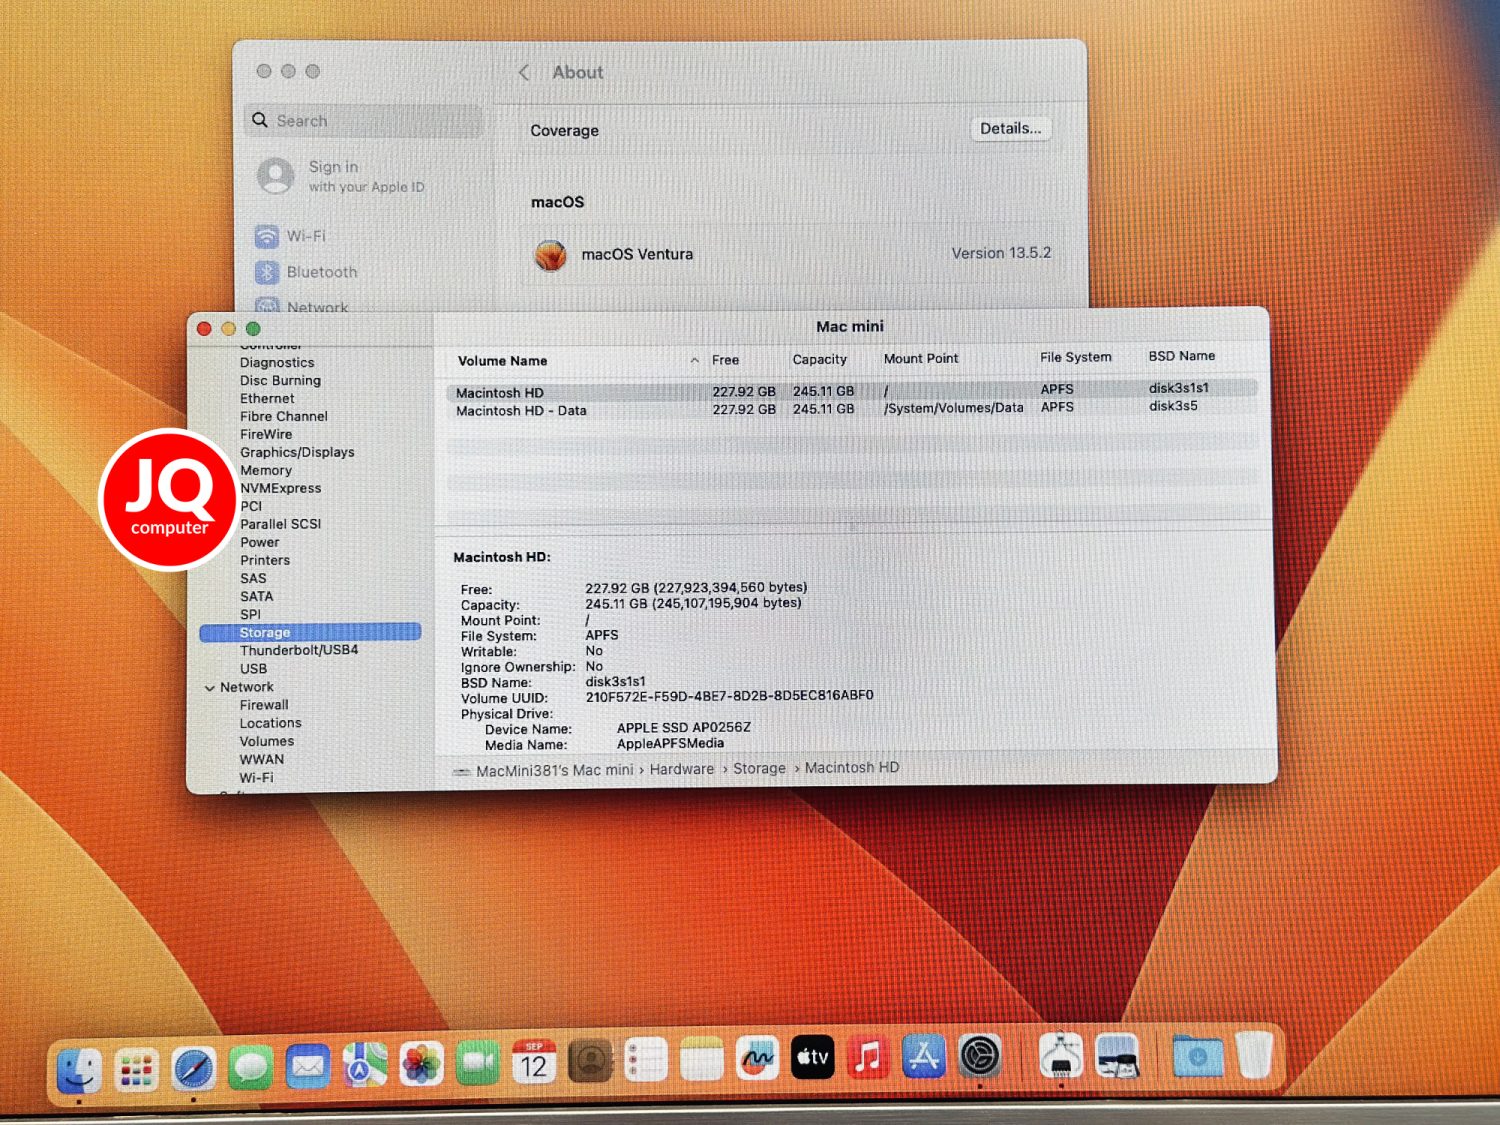The width and height of the screenshot is (1500, 1125).
Task: Open the Mail app in the Dock
Action: (x=307, y=1066)
